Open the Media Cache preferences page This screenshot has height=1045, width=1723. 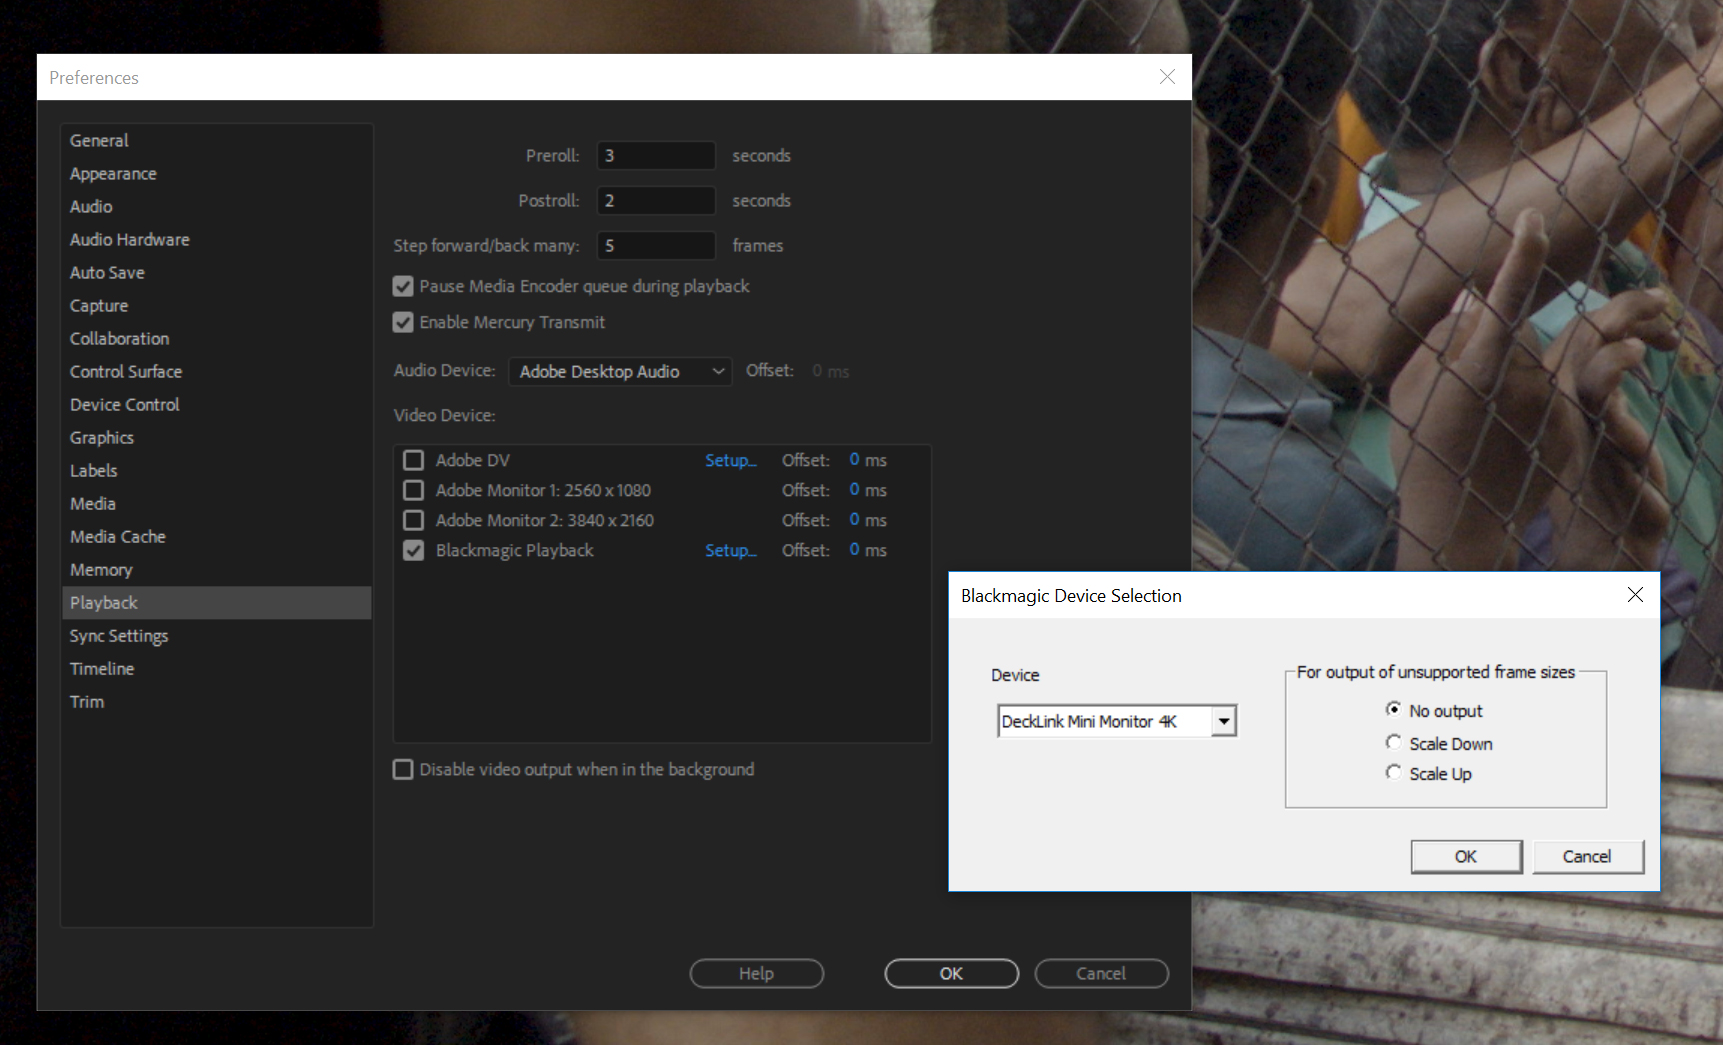tap(117, 536)
